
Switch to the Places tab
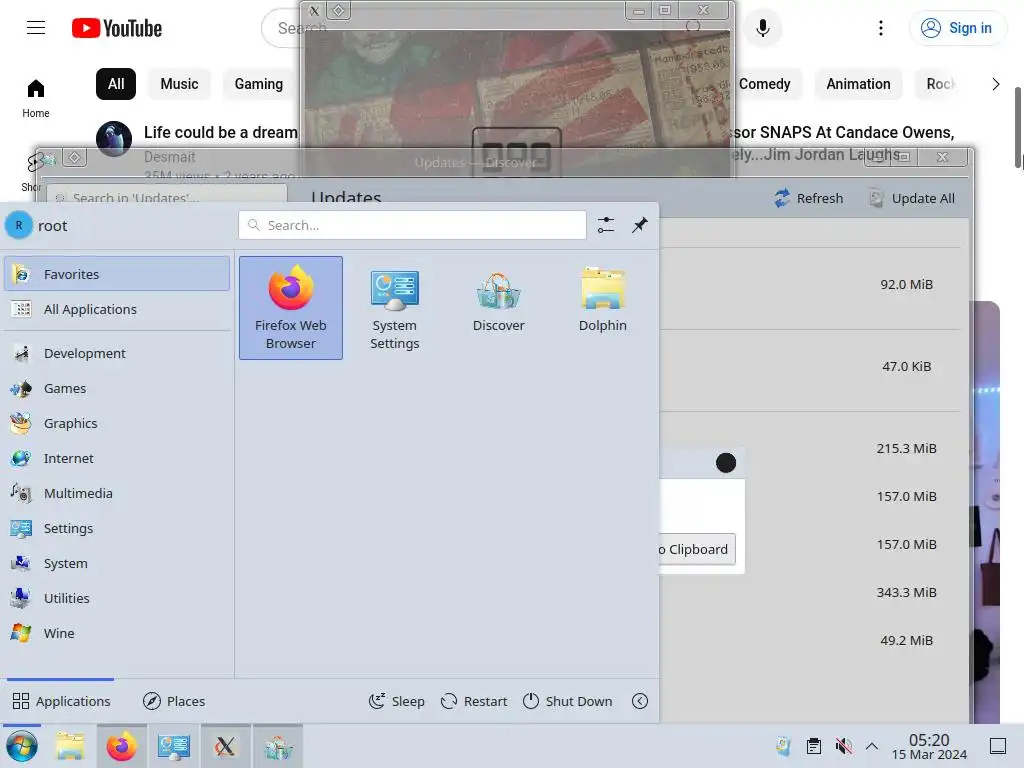(174, 701)
